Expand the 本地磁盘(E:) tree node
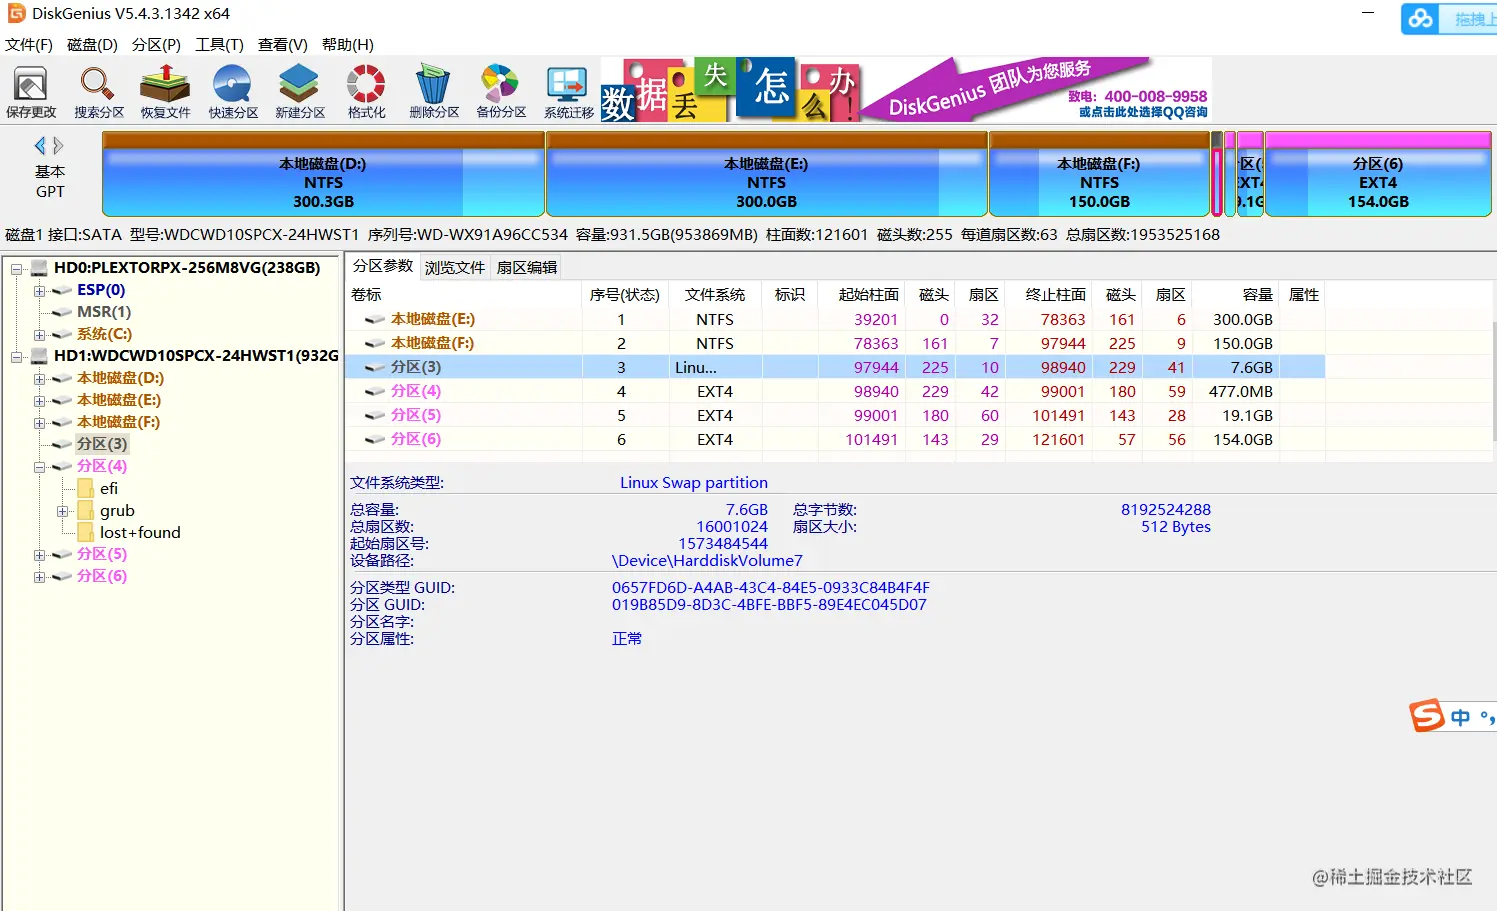The image size is (1497, 911). click(x=39, y=400)
